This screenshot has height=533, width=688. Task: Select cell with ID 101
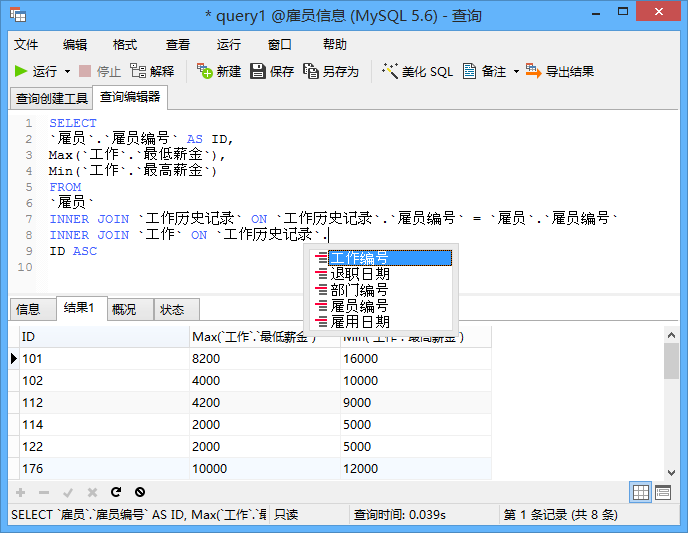click(x=104, y=359)
